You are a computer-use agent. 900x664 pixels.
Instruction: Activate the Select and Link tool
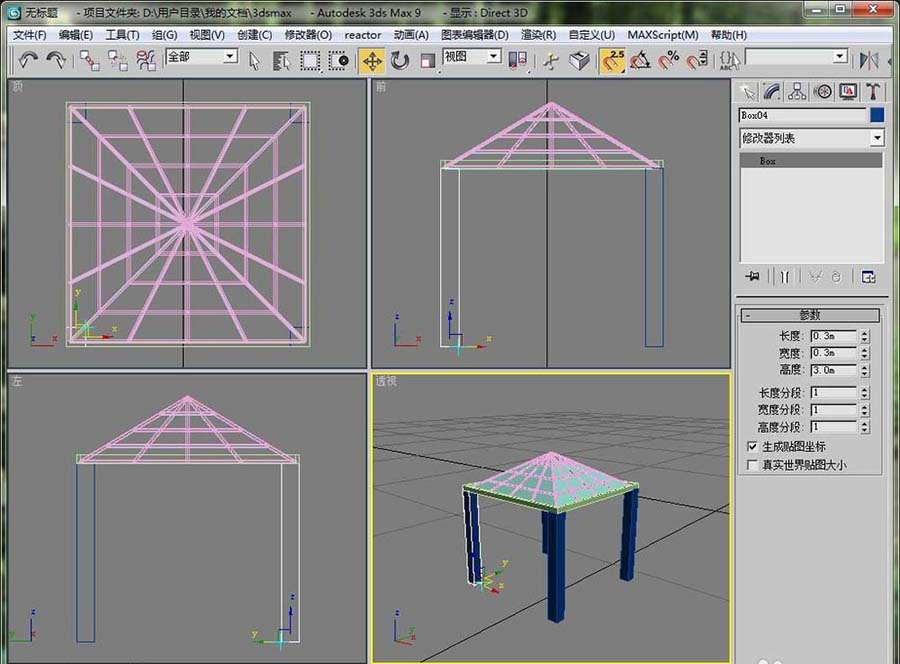coord(90,60)
